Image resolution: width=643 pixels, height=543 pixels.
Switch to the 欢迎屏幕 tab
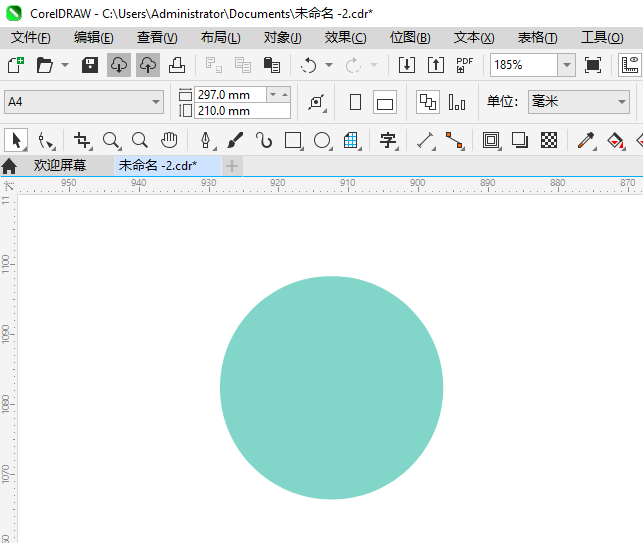pyautogui.click(x=60, y=166)
